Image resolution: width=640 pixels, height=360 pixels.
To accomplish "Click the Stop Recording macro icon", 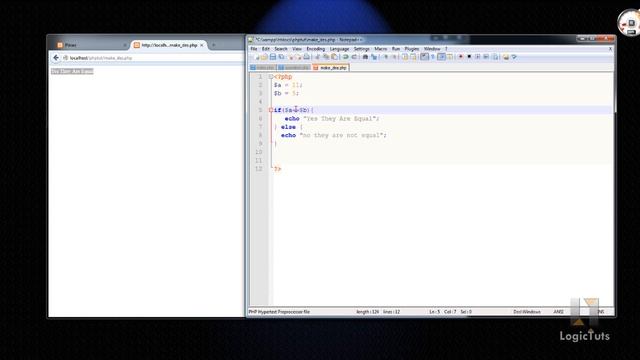I will 469,57.
